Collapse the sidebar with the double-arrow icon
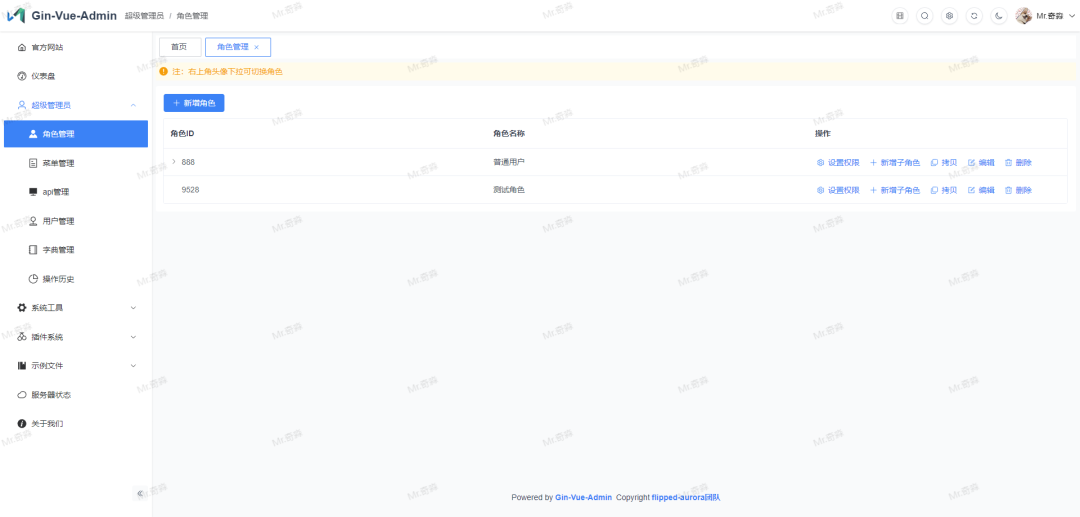1080x517 pixels. click(x=140, y=493)
